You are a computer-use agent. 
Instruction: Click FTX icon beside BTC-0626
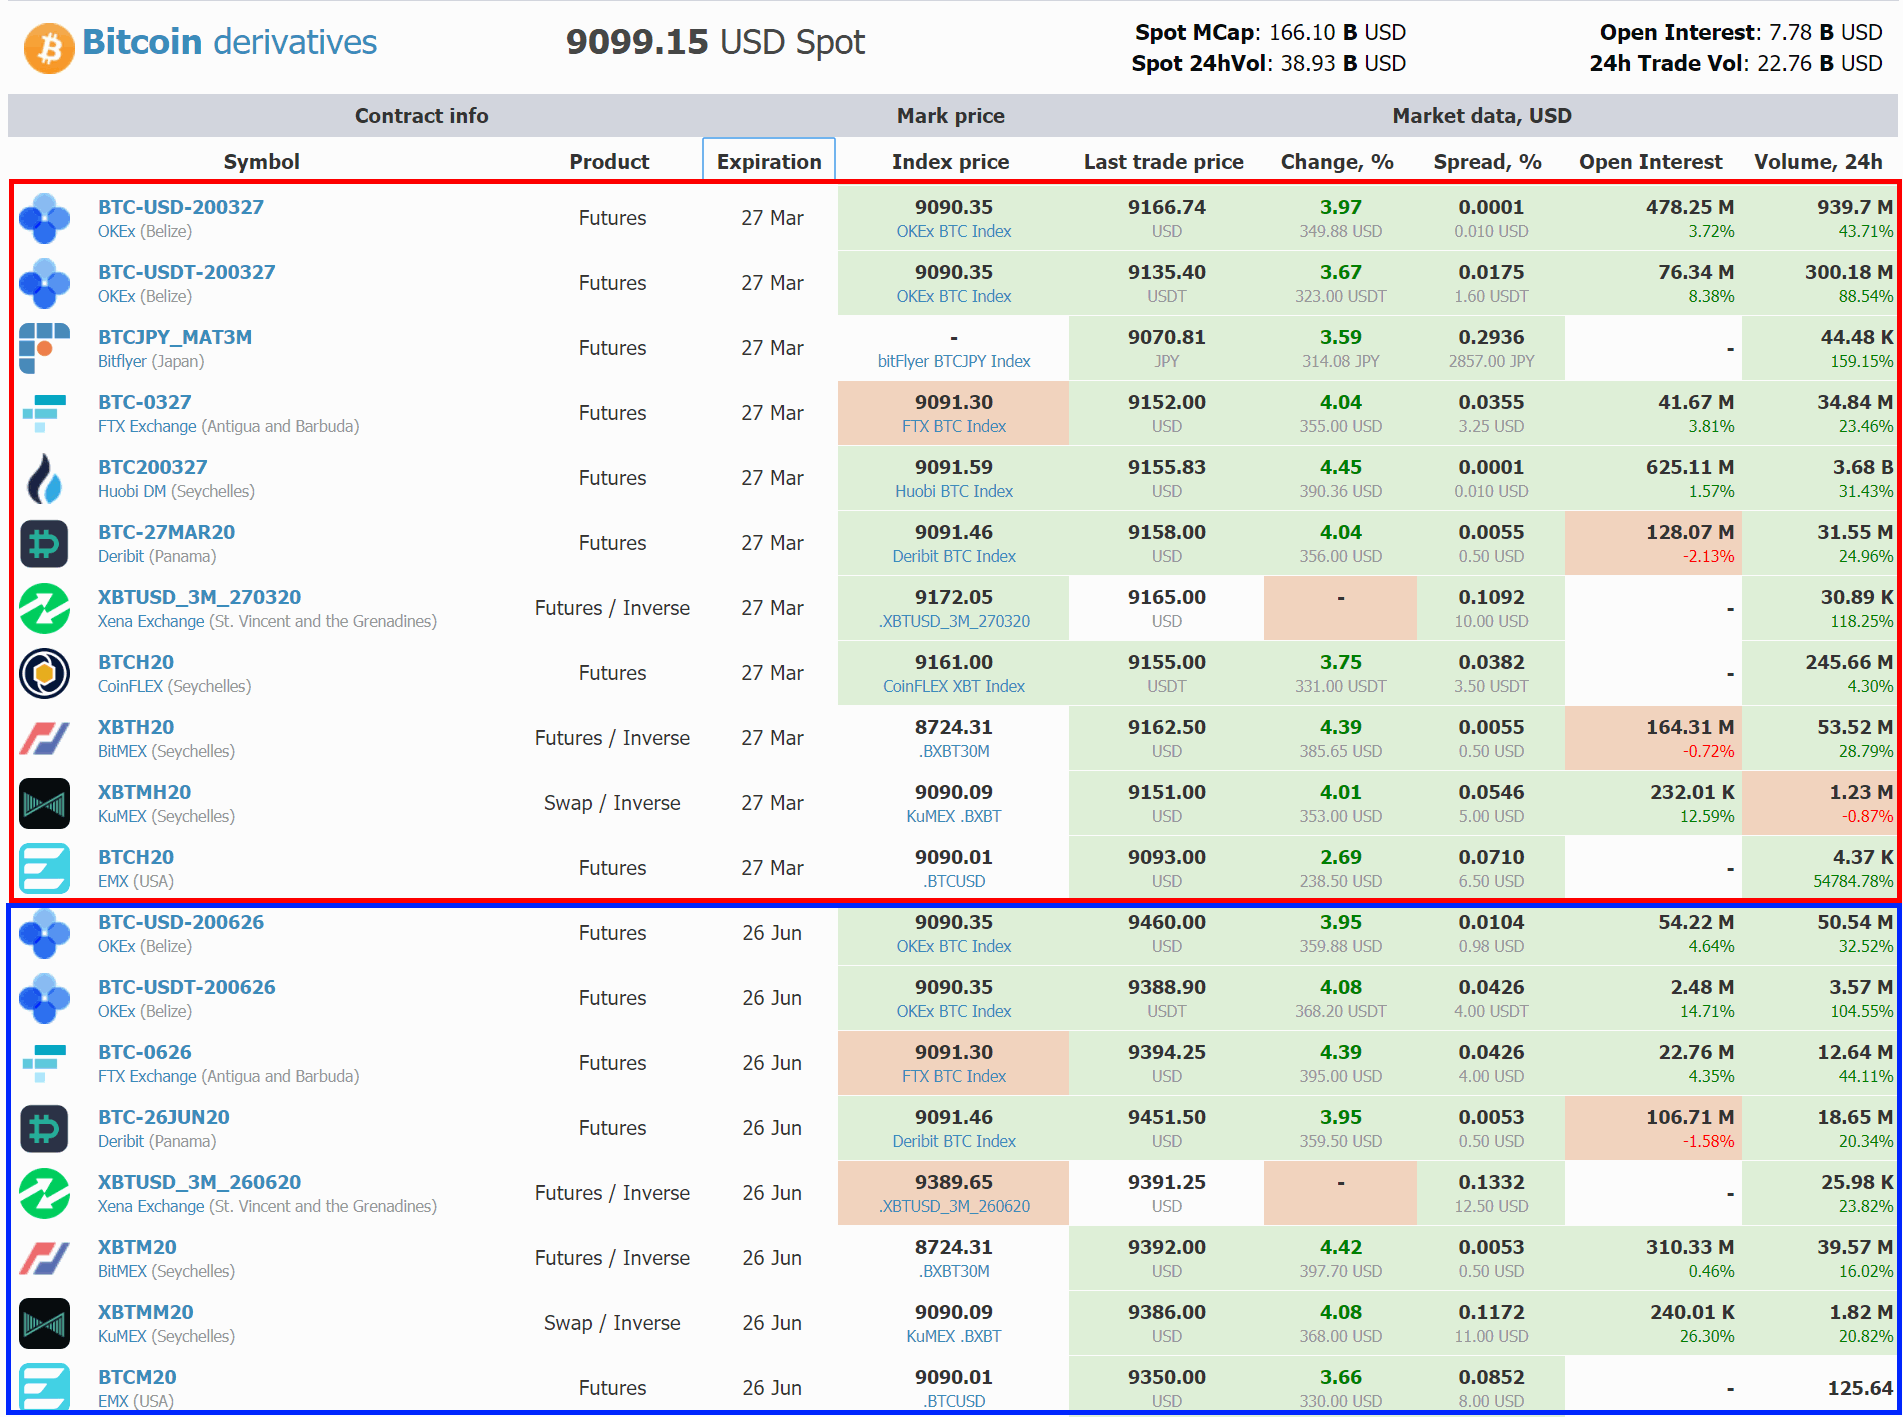[x=44, y=1063]
